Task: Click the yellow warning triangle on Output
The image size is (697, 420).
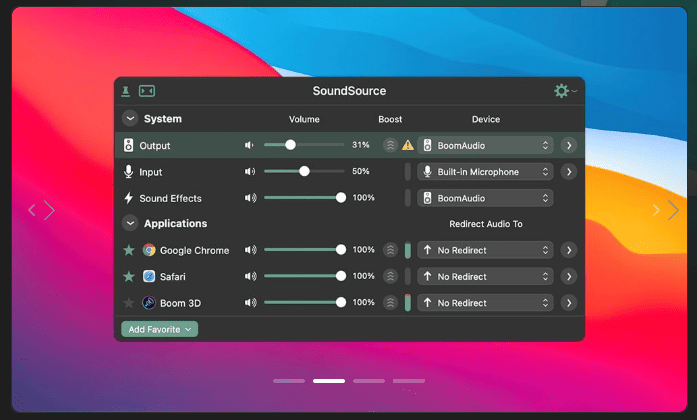Action: coord(408,145)
